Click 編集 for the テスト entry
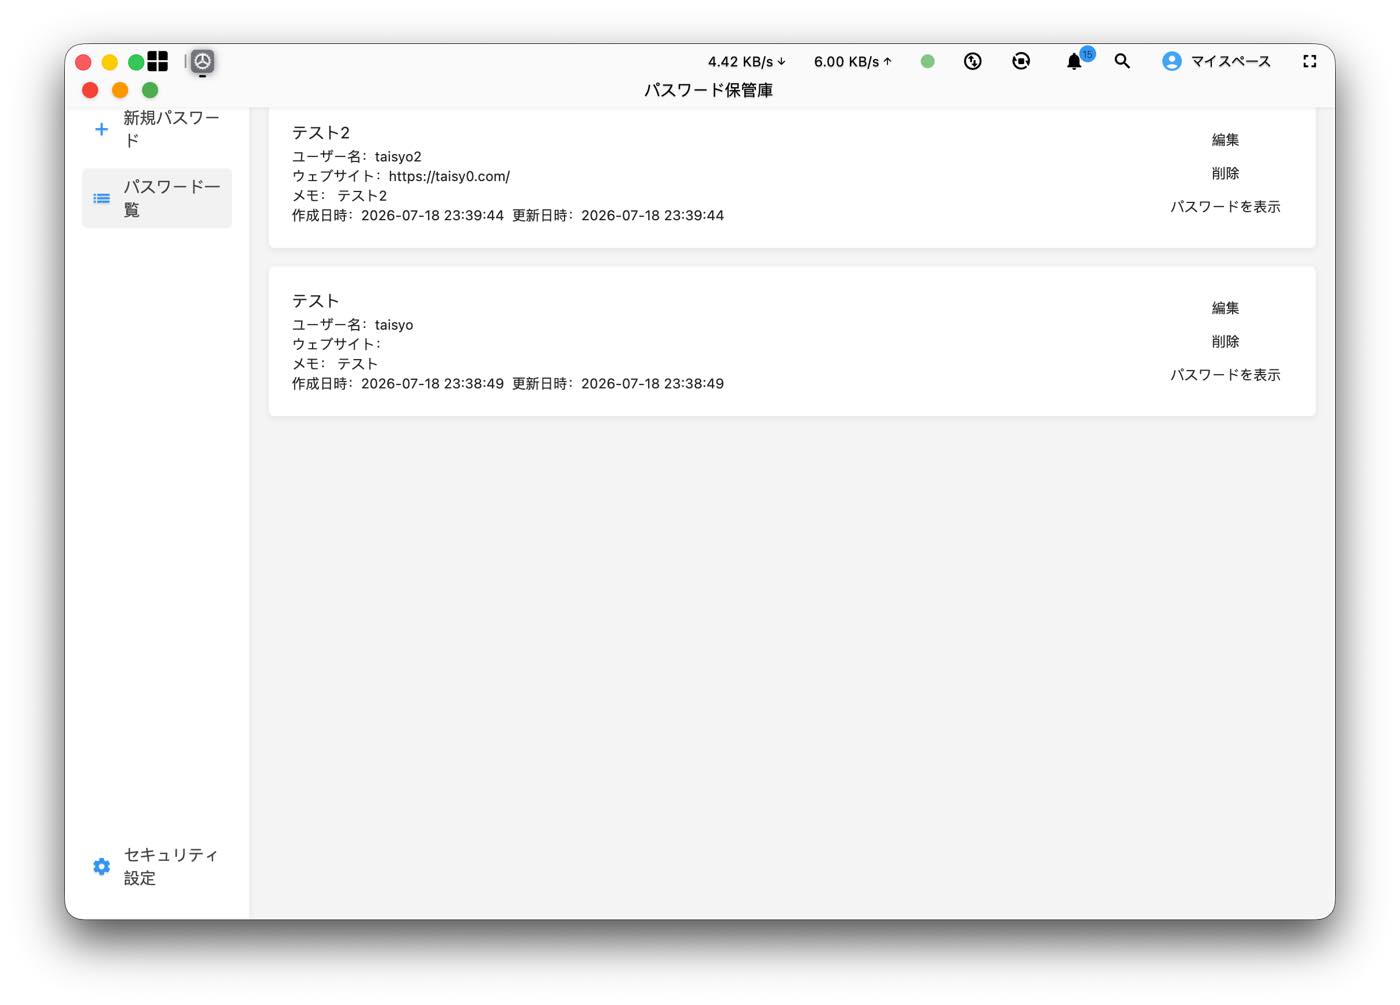 (1225, 308)
